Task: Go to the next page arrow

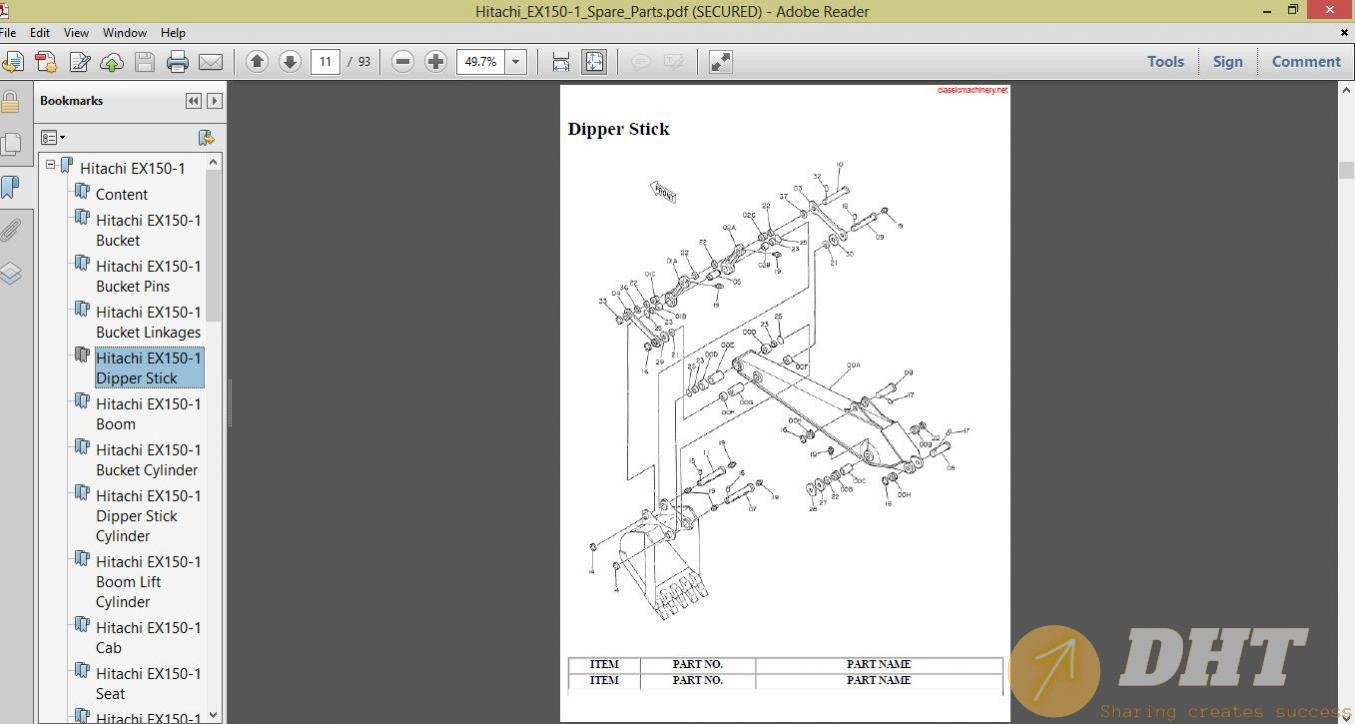Action: pyautogui.click(x=290, y=62)
